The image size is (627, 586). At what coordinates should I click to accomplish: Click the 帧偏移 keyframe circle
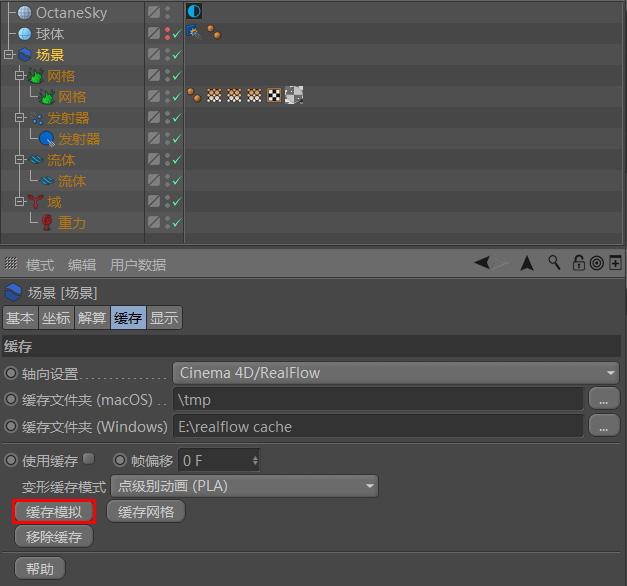pos(120,460)
